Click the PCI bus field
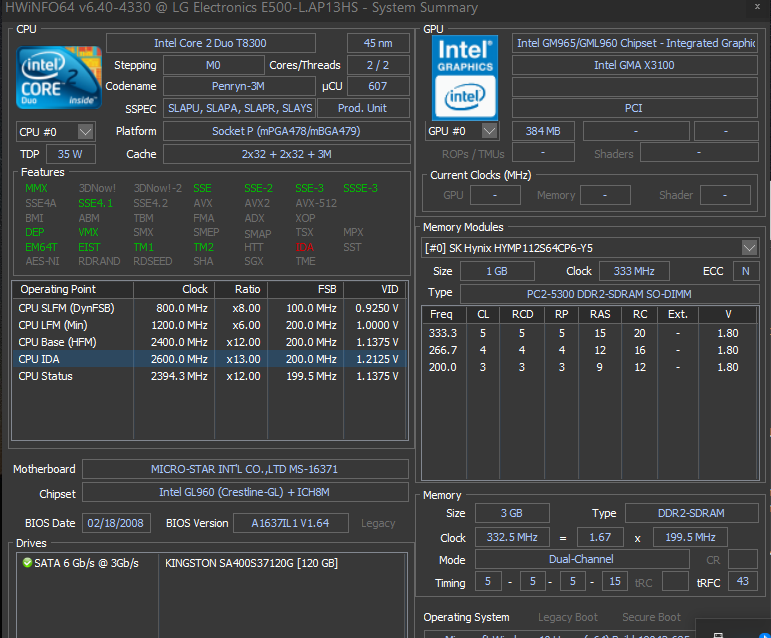 634,108
